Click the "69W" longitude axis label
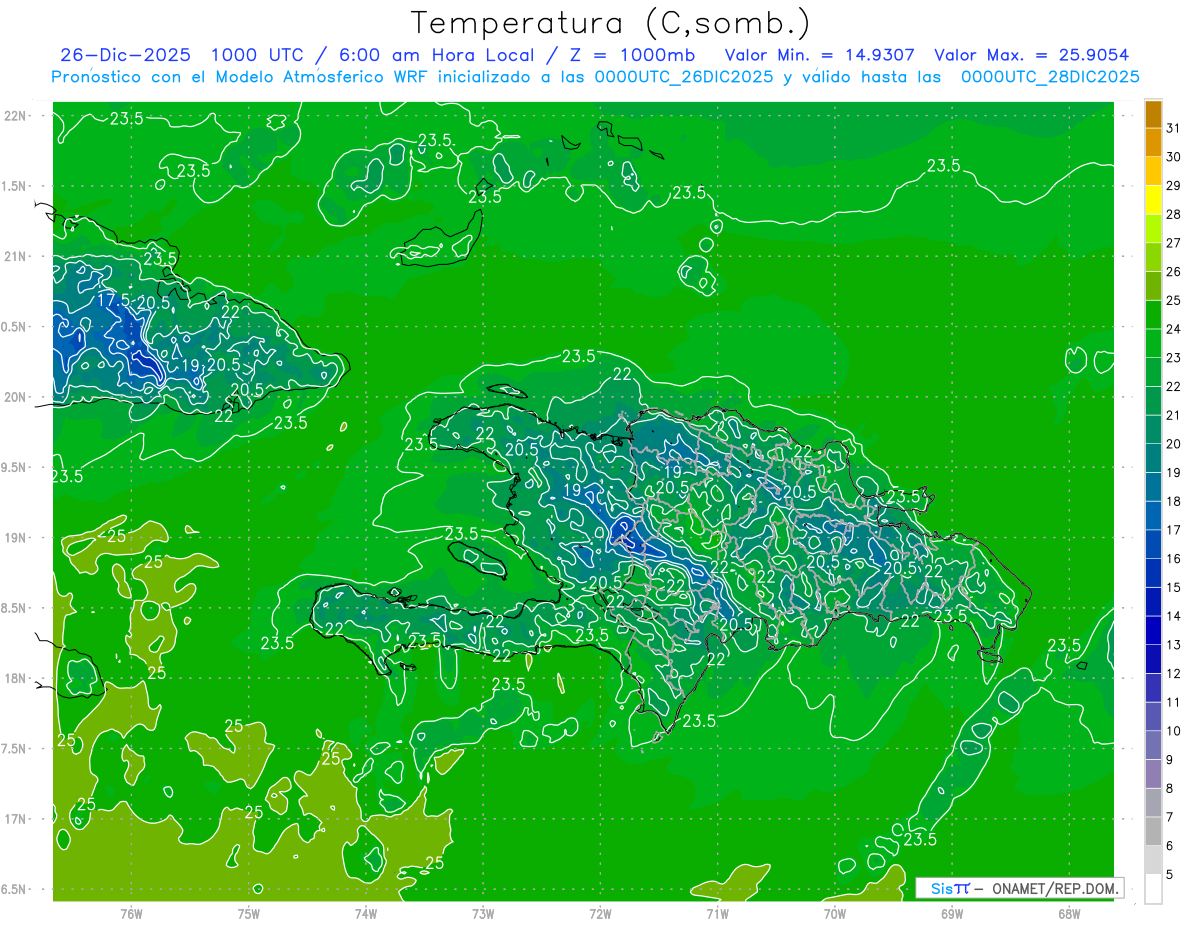This screenshot has height=927, width=1200. coord(952,913)
